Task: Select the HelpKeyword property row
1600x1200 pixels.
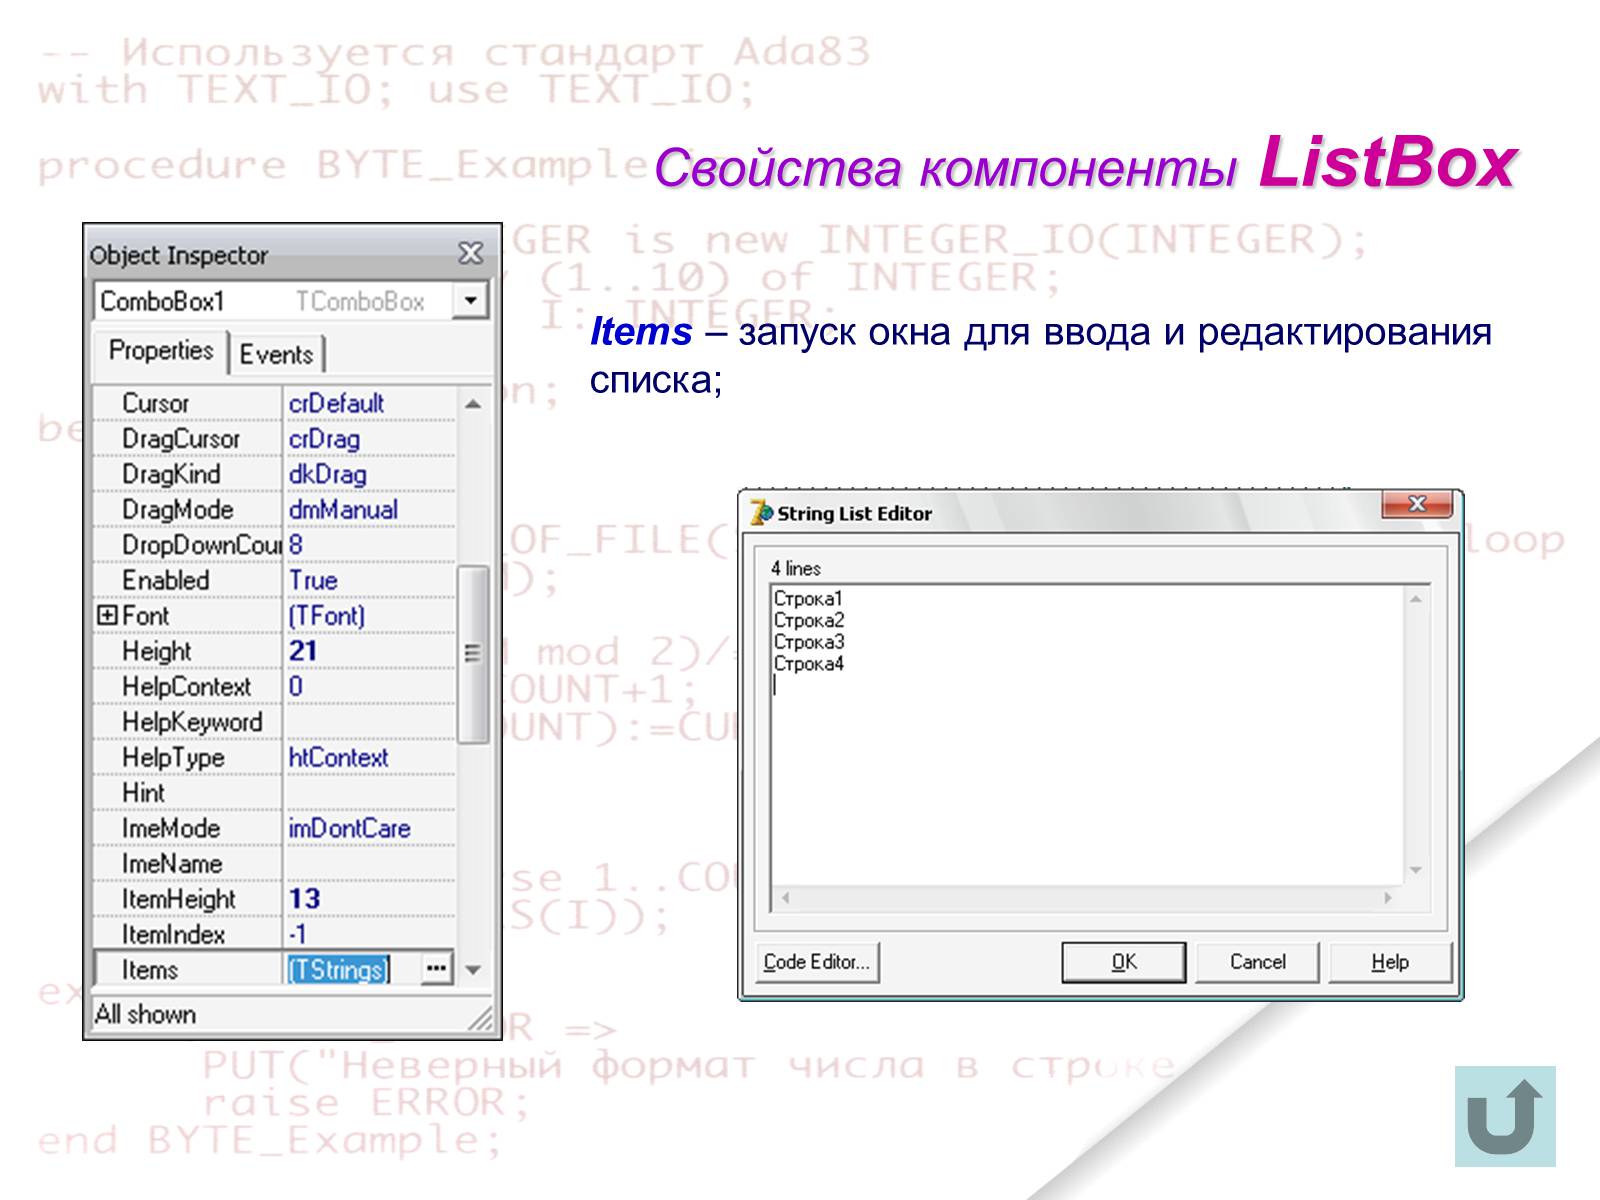Action: pyautogui.click(x=274, y=722)
